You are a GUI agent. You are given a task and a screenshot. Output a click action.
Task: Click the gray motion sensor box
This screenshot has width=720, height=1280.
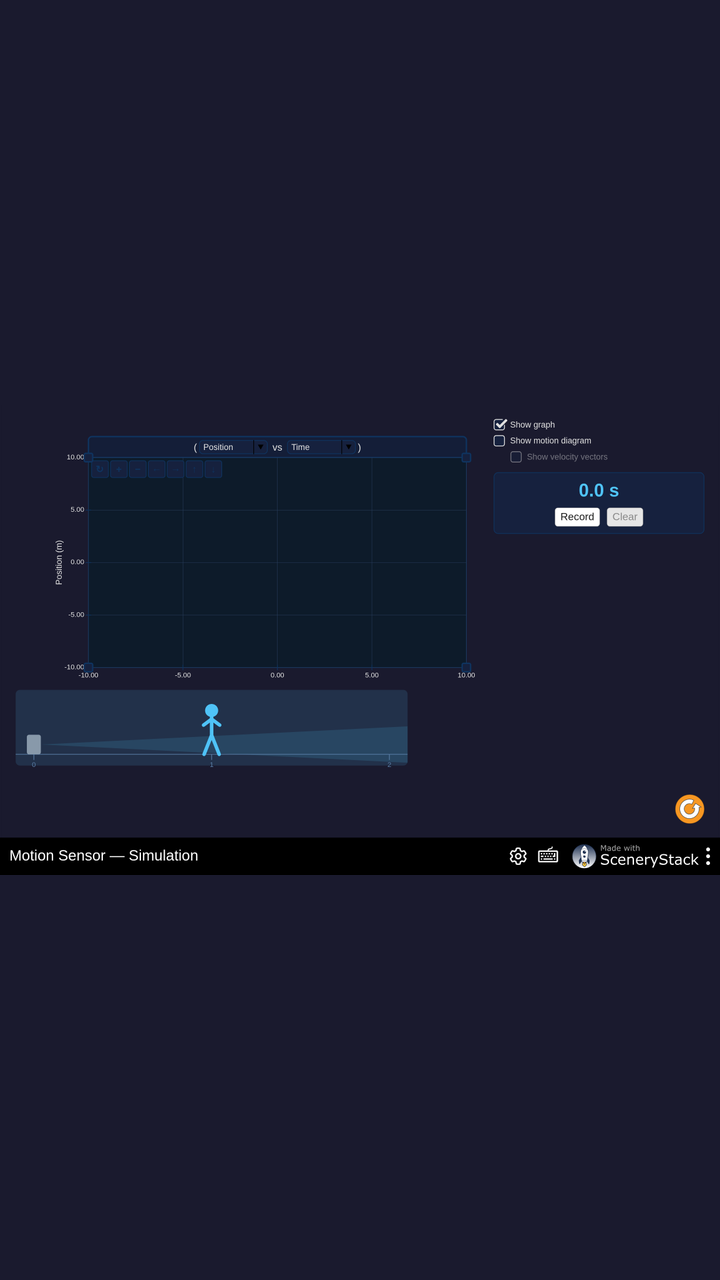(x=34, y=744)
